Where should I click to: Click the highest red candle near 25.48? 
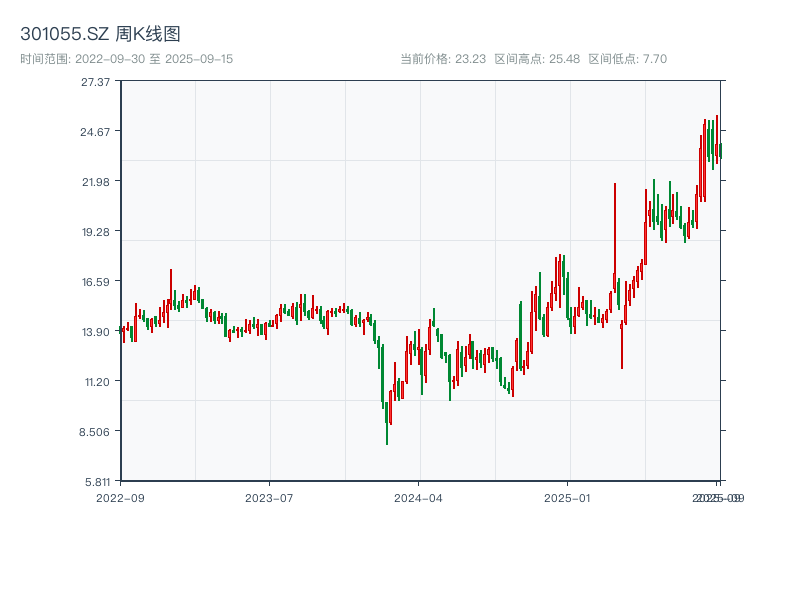pos(717,139)
